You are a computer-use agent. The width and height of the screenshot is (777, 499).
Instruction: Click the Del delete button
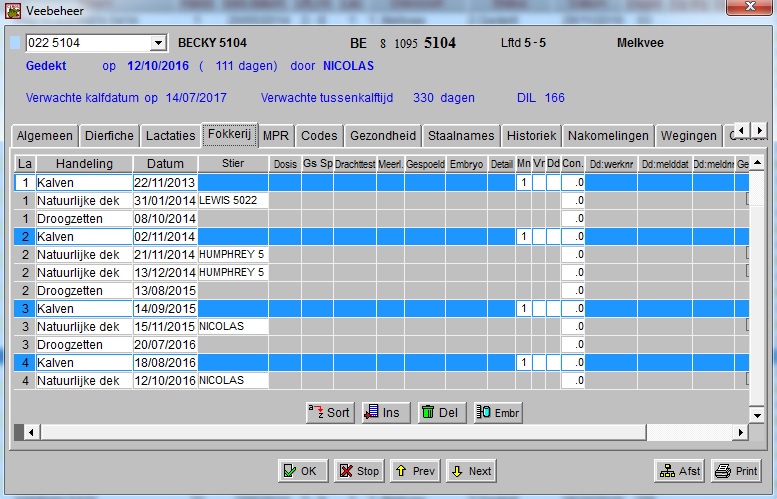pos(441,412)
